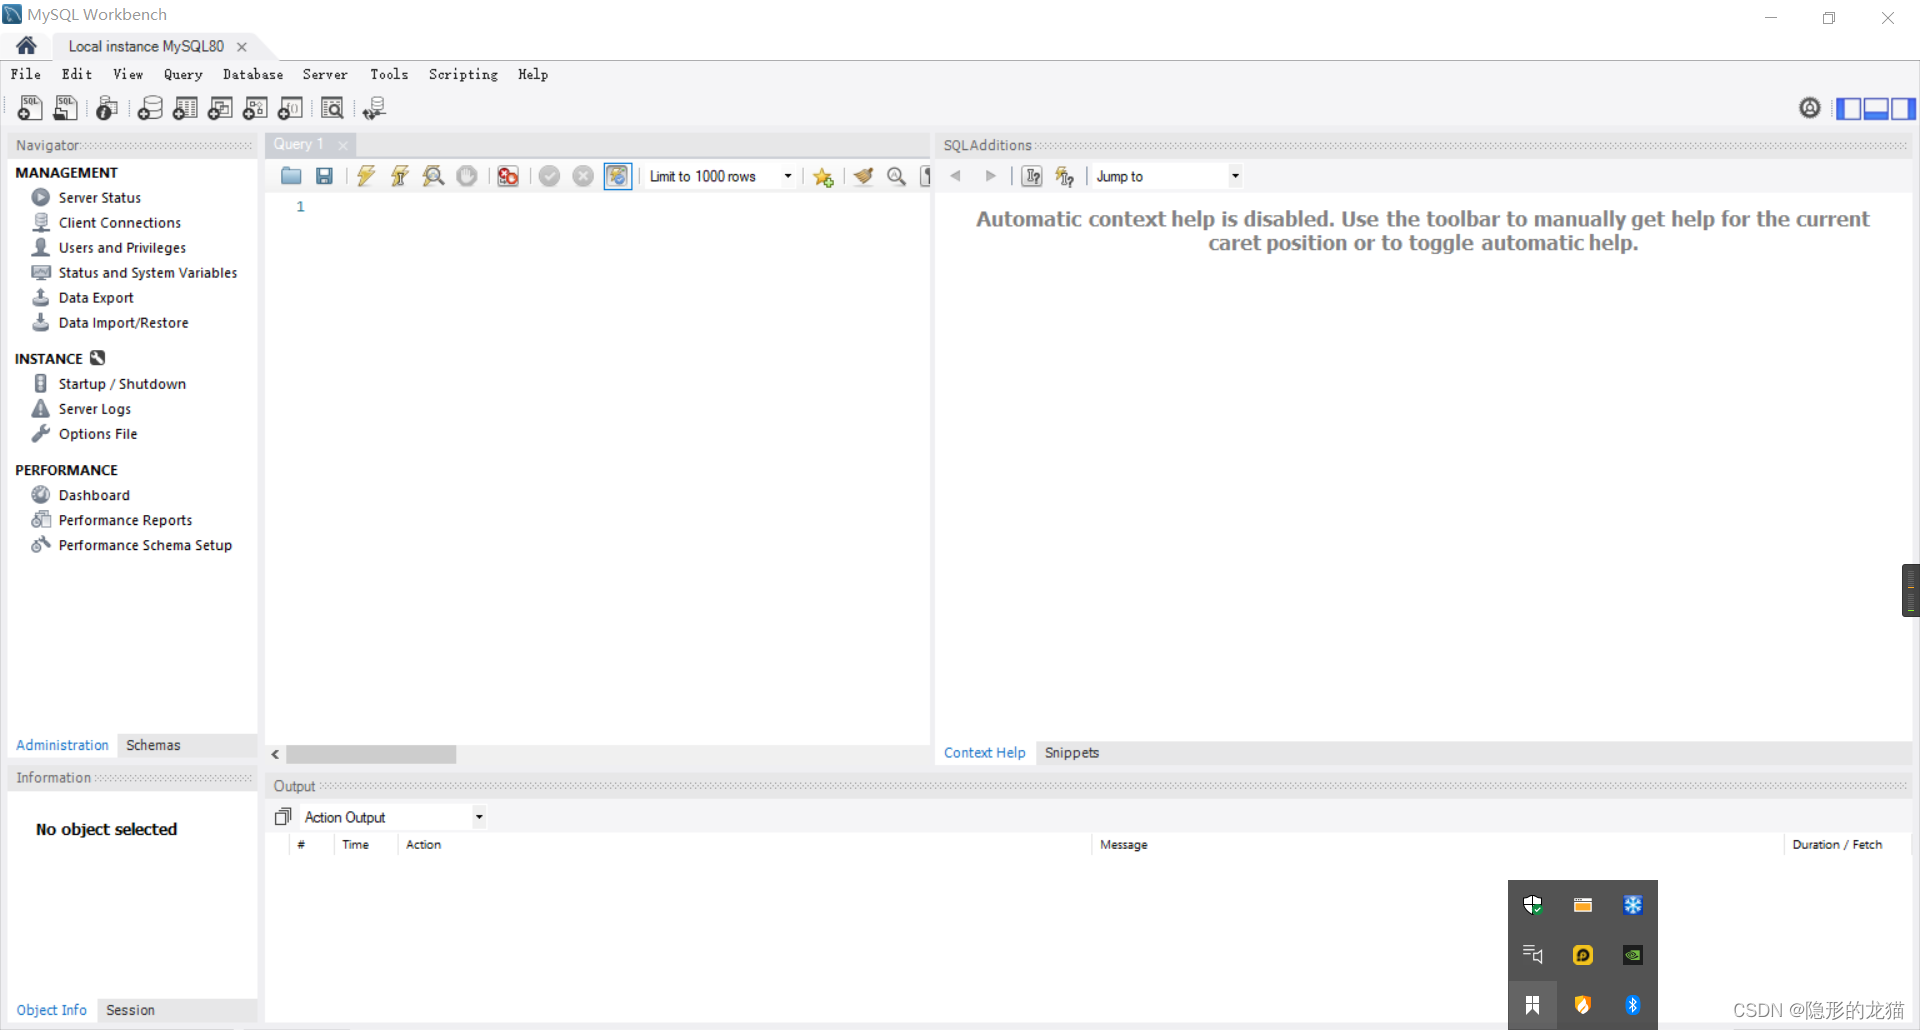The height and width of the screenshot is (1030, 1920).
Task: Open the Database menu
Action: 253,74
